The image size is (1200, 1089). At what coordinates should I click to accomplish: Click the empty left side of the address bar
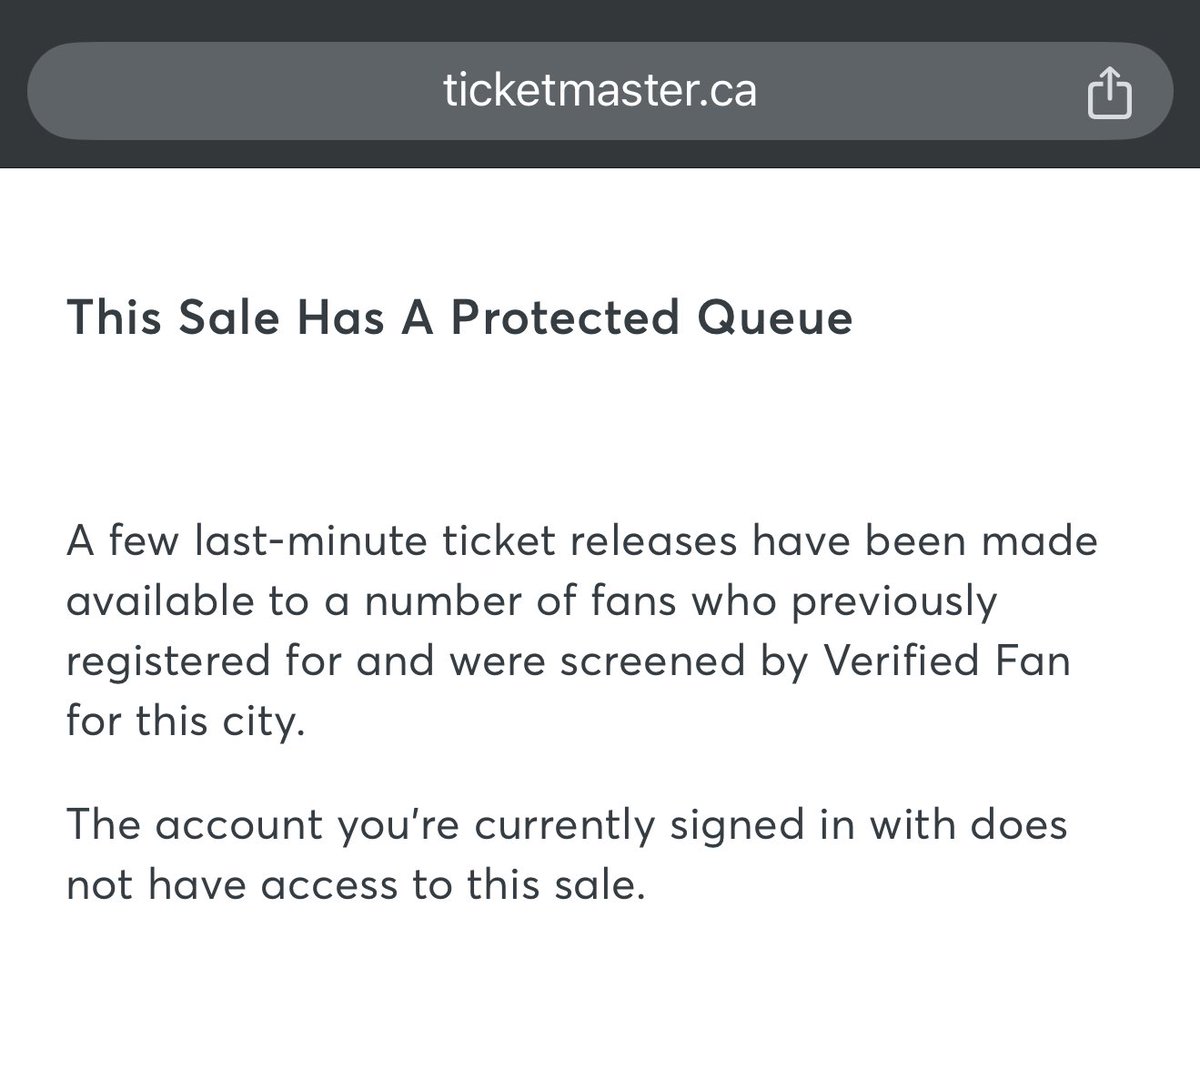click(x=200, y=93)
